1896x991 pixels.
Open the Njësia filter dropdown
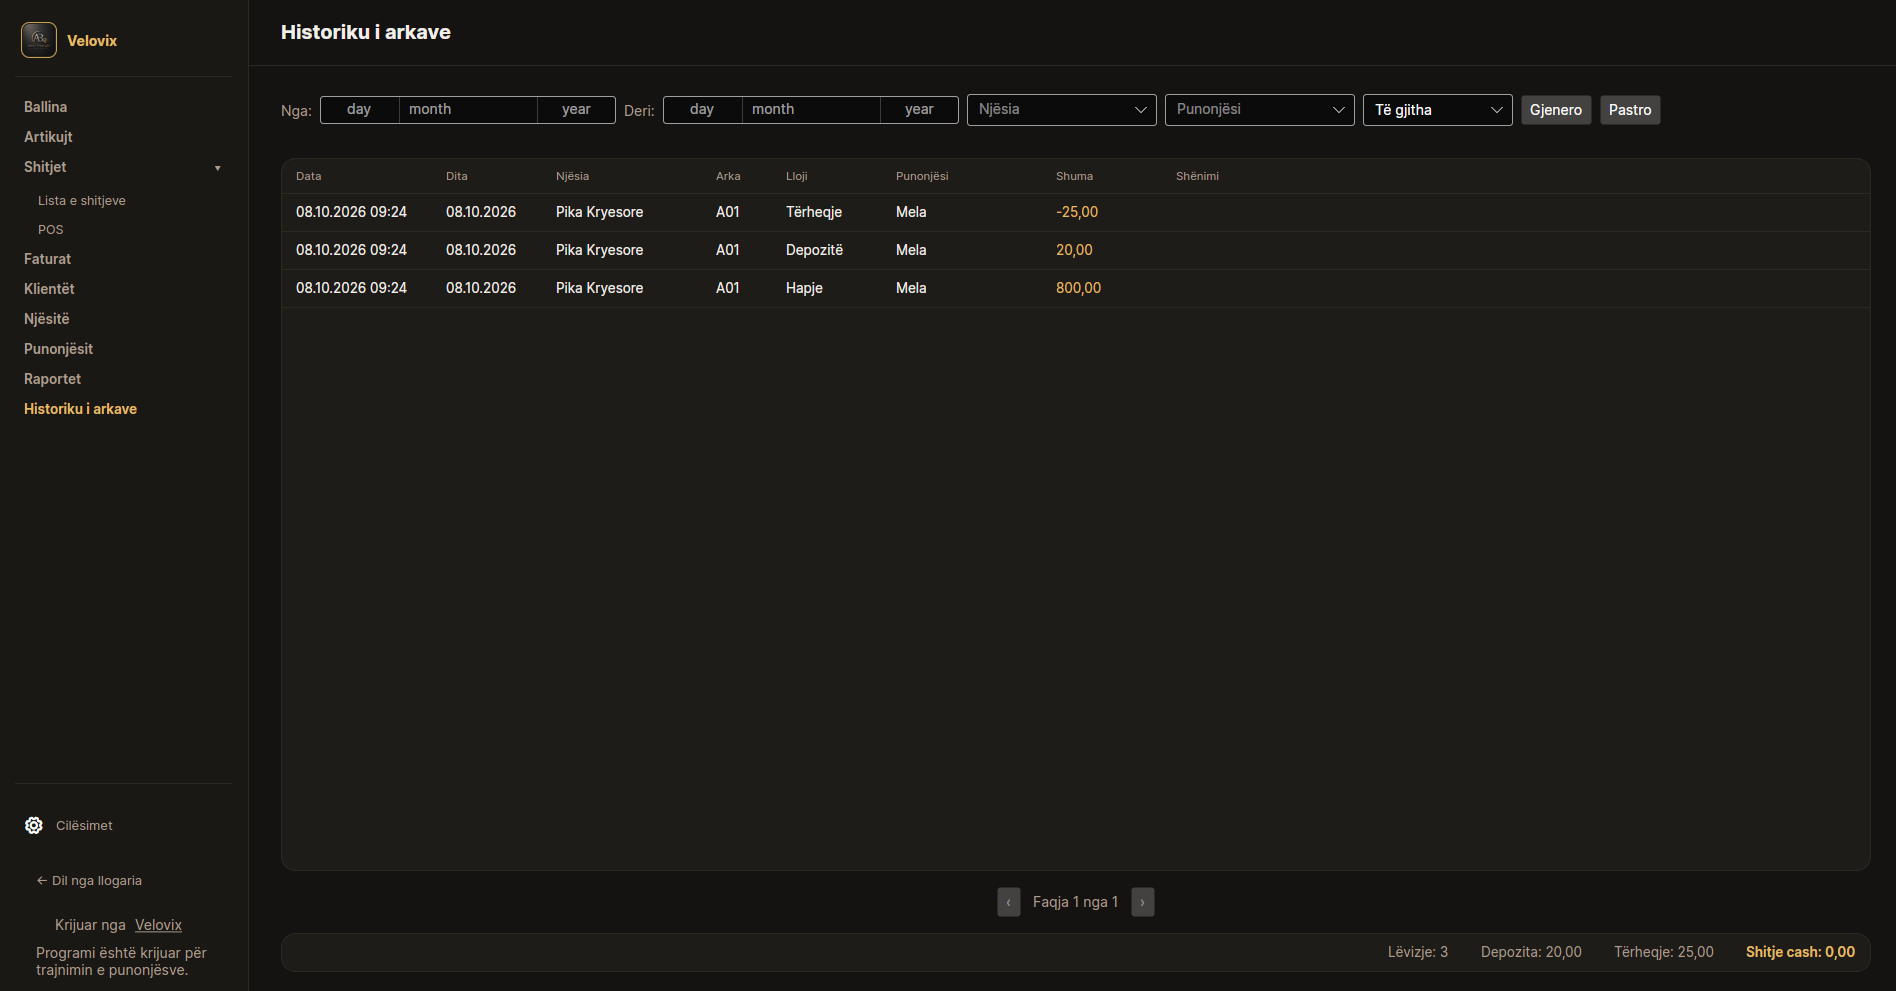pos(1062,110)
